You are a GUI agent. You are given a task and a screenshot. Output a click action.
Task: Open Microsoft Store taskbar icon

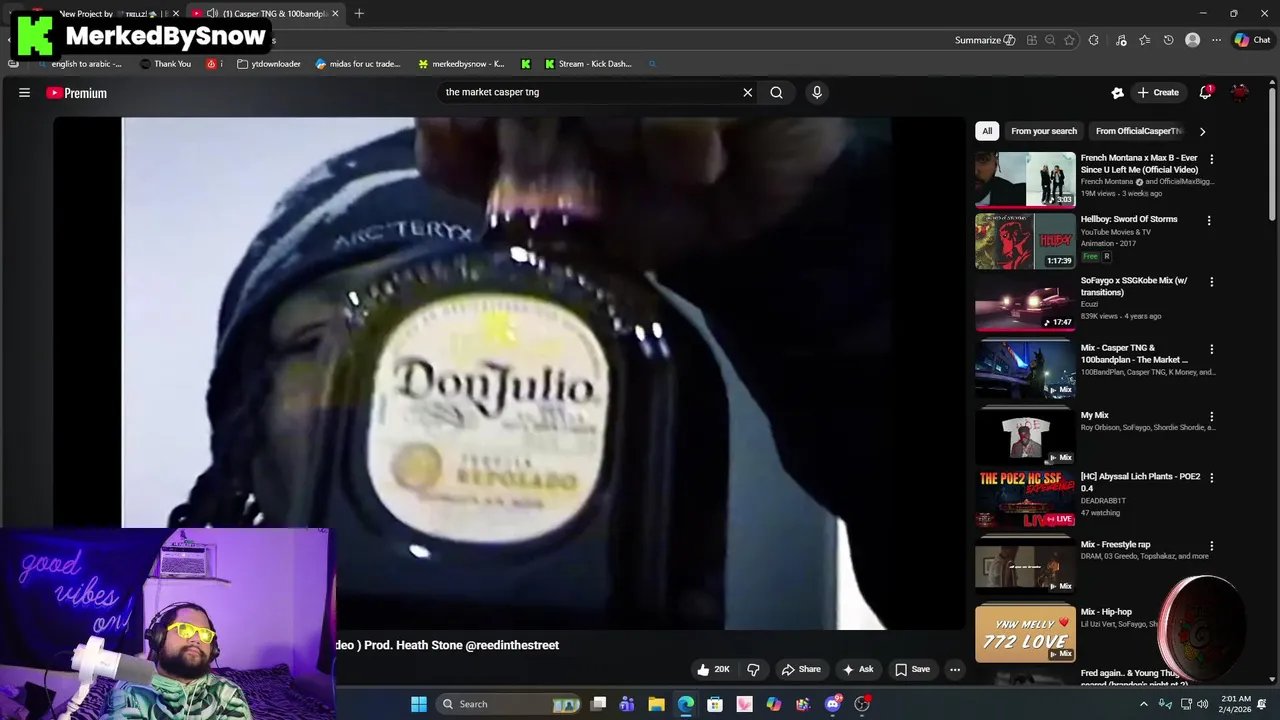coord(715,704)
